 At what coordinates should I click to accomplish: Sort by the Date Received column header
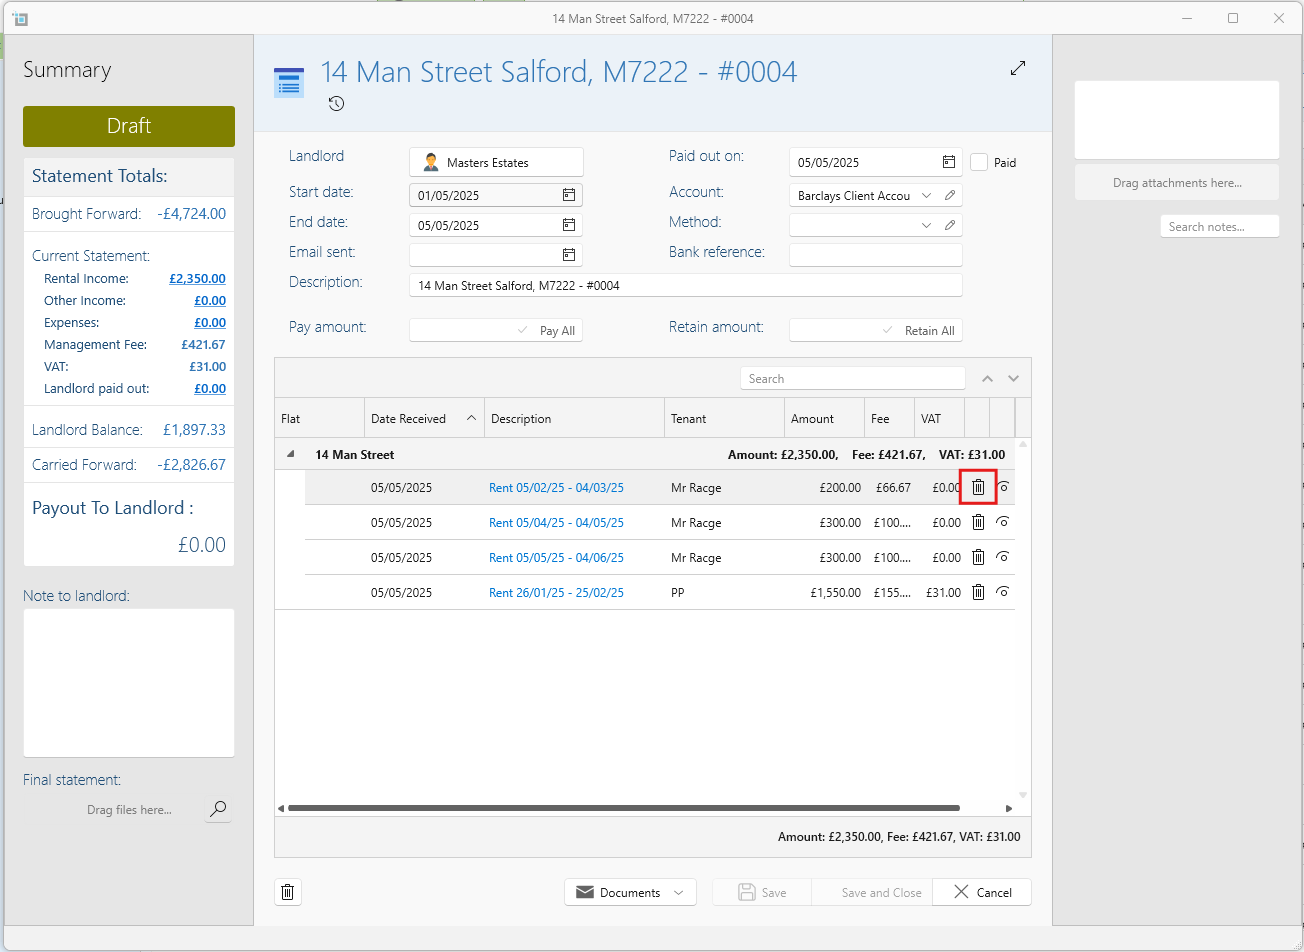pyautogui.click(x=424, y=419)
